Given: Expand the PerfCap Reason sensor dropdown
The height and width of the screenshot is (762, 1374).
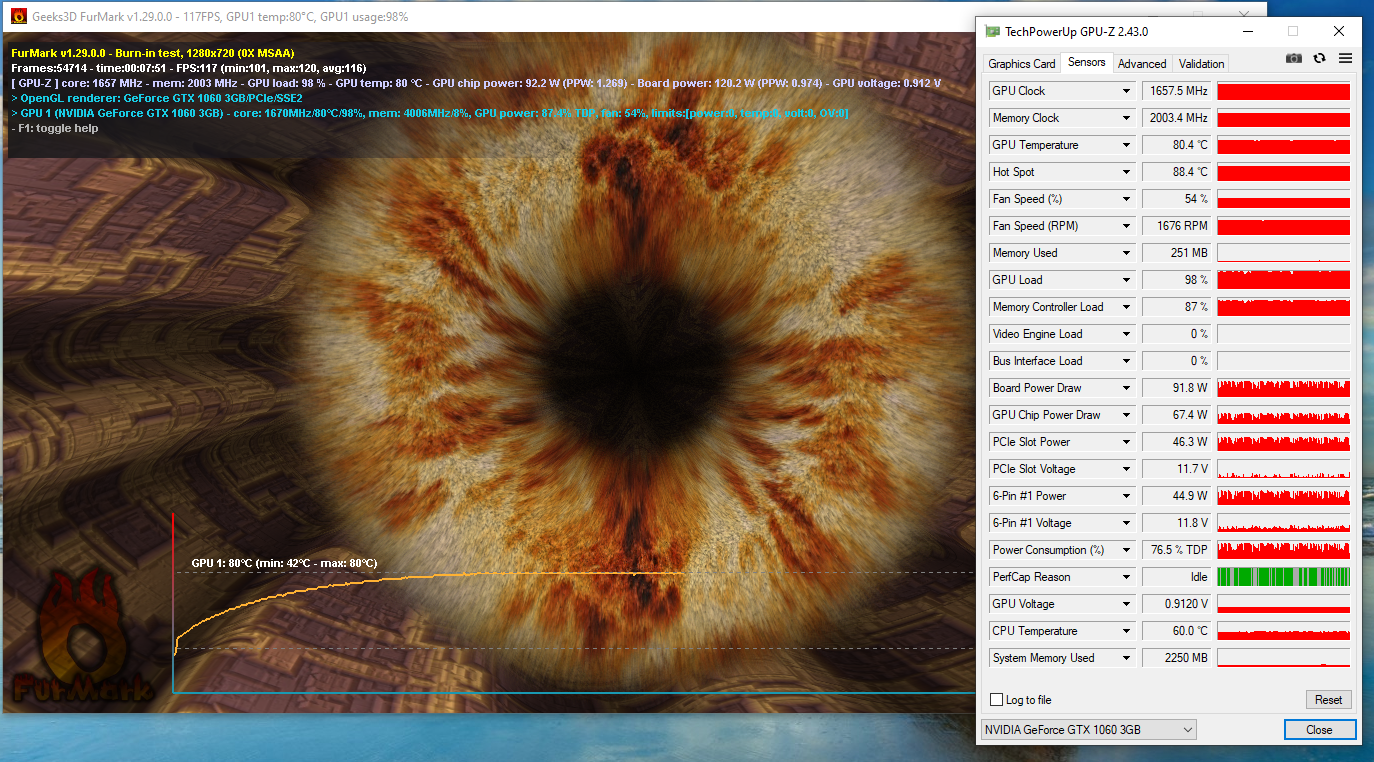Looking at the screenshot, I should tap(1127, 577).
